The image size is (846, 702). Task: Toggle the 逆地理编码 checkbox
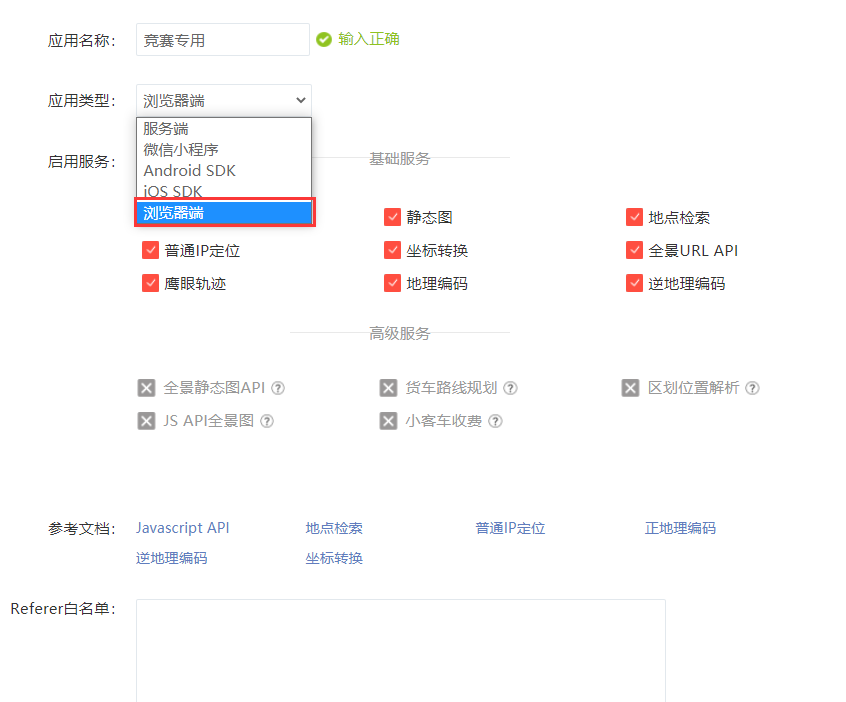(x=634, y=283)
